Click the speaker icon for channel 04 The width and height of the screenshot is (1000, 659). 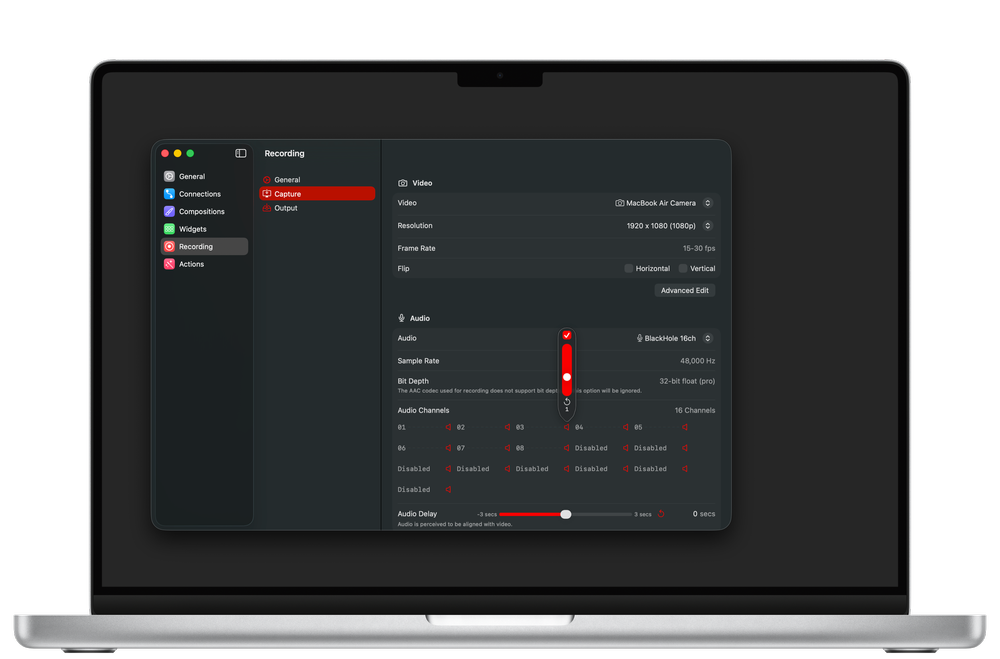[626, 427]
